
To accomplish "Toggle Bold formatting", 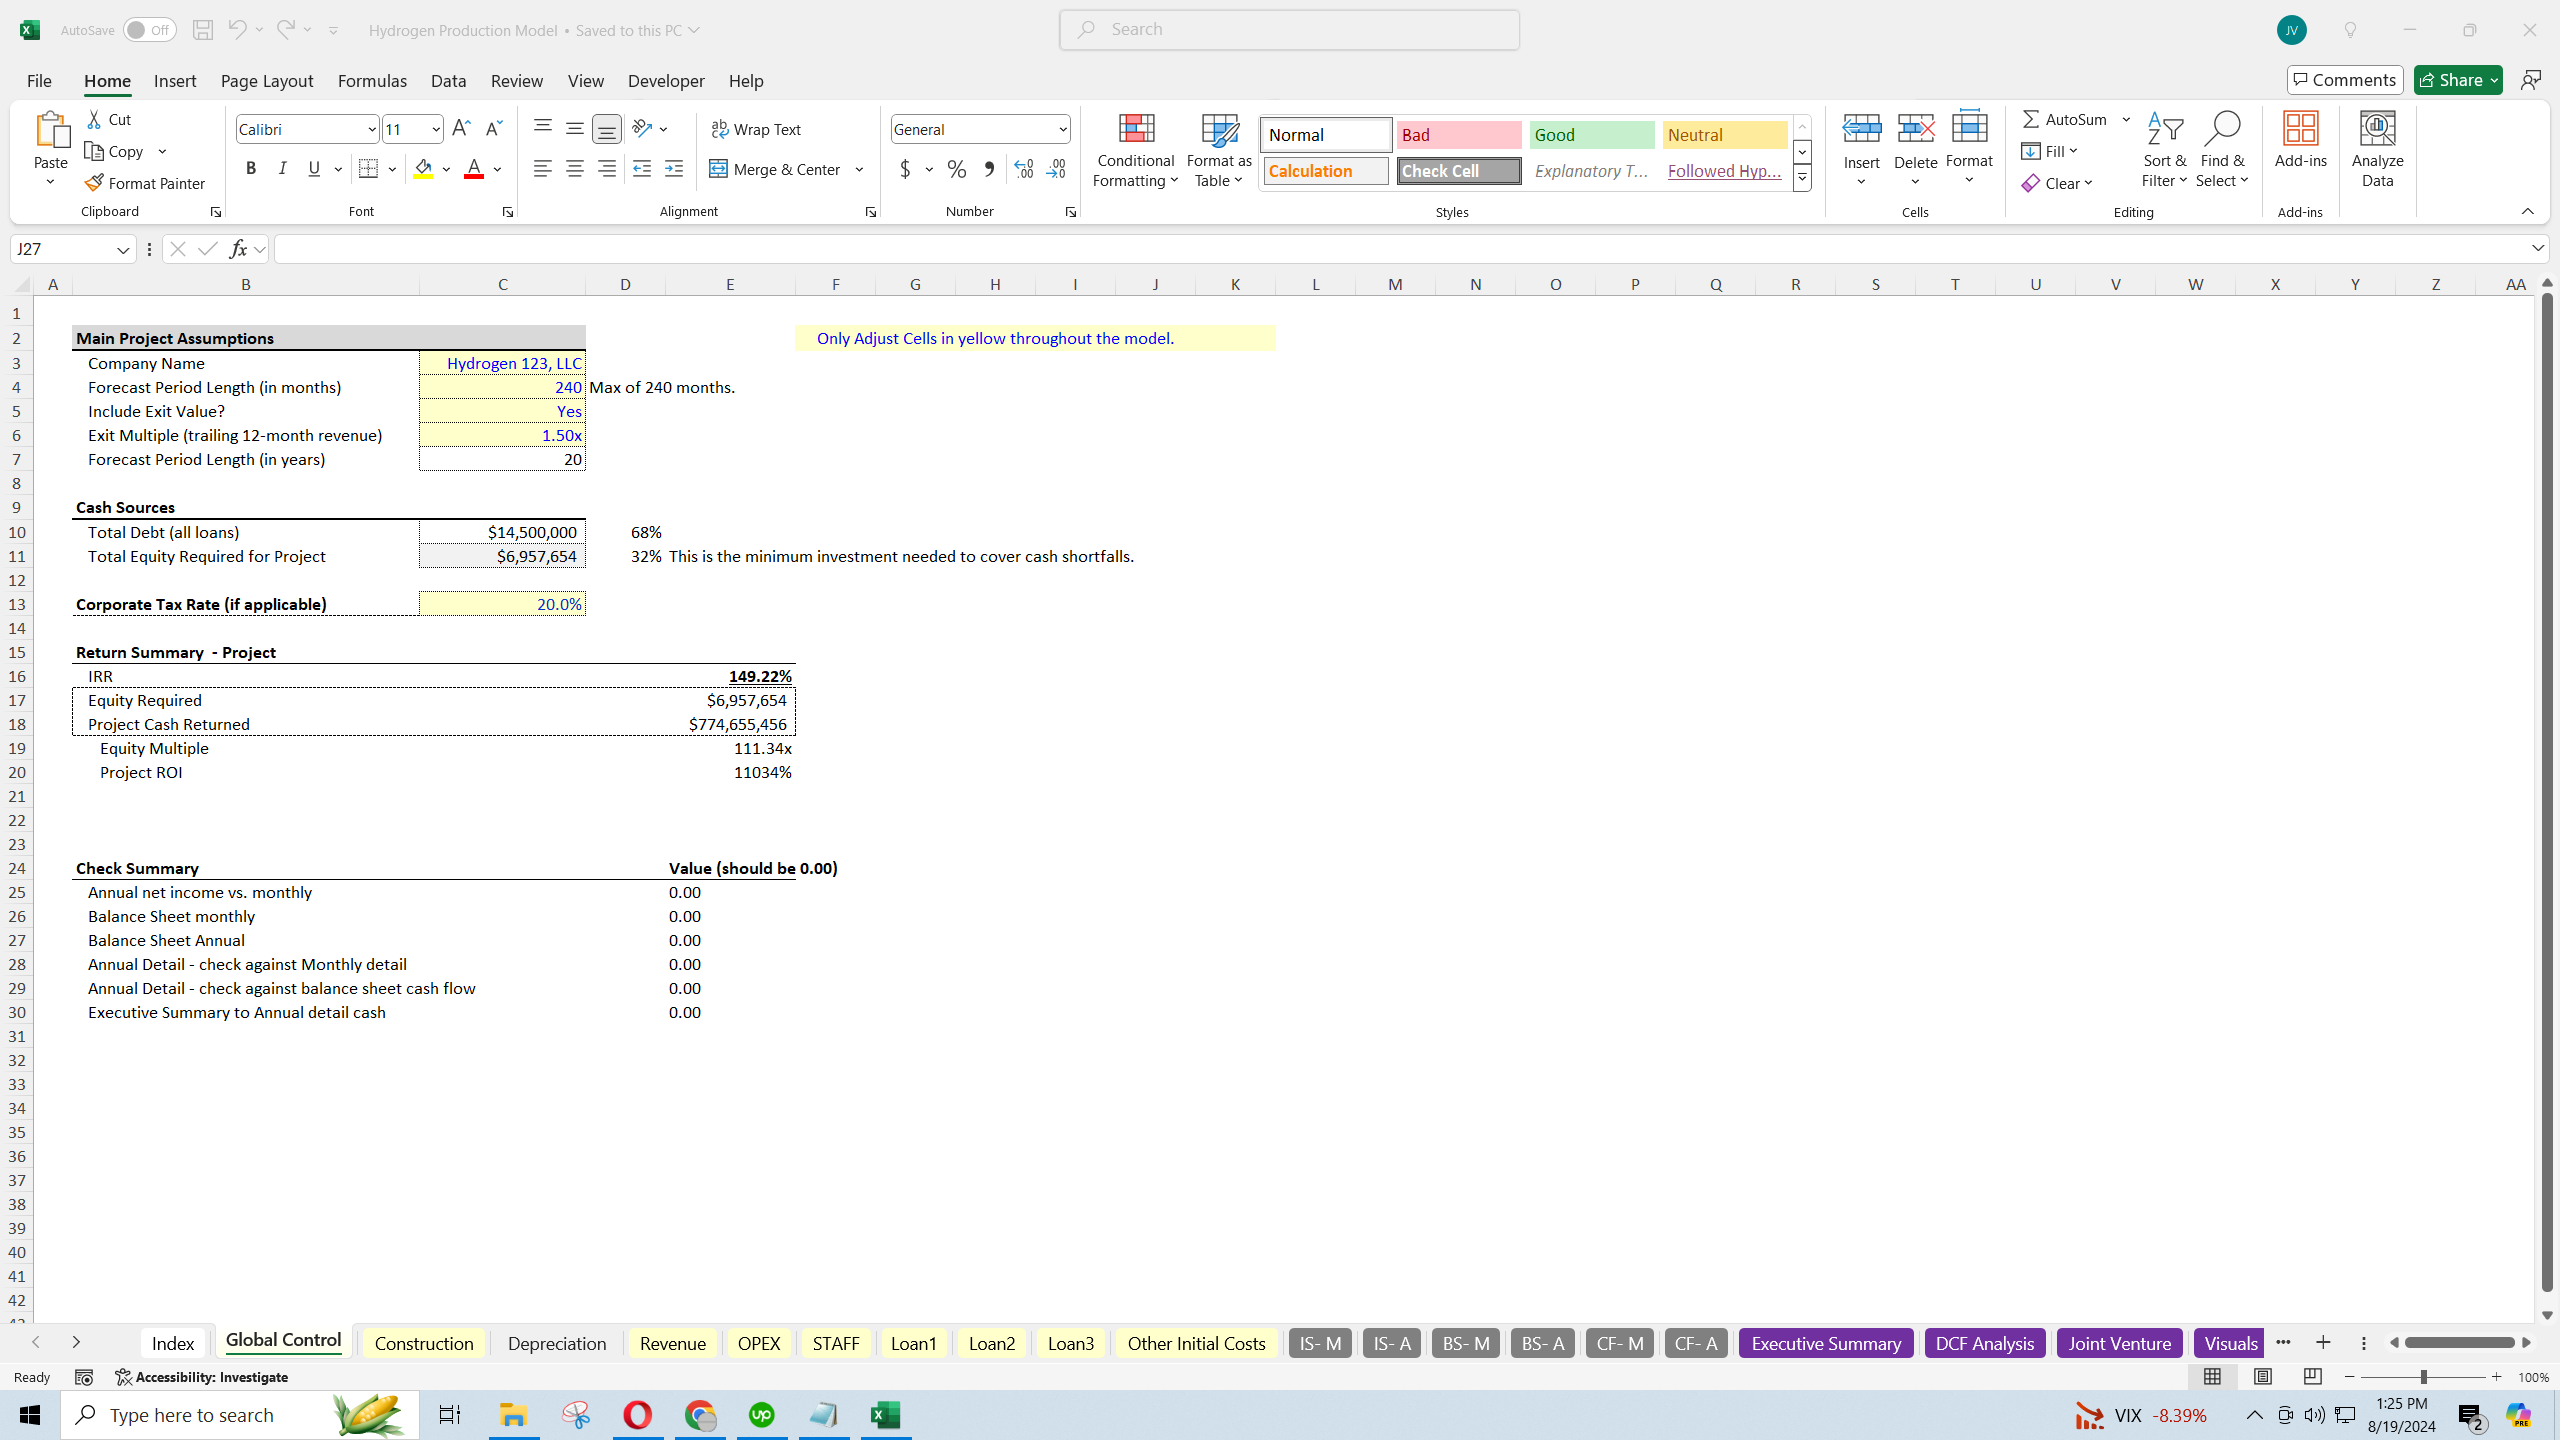I will click(x=251, y=169).
